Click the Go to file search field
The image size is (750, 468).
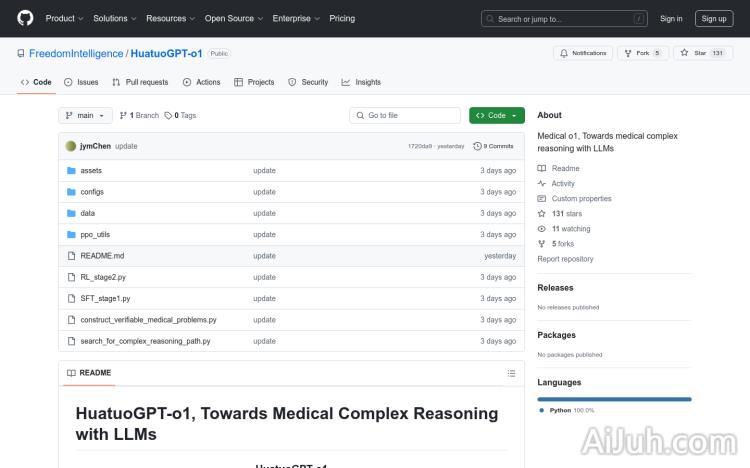[x=405, y=116]
